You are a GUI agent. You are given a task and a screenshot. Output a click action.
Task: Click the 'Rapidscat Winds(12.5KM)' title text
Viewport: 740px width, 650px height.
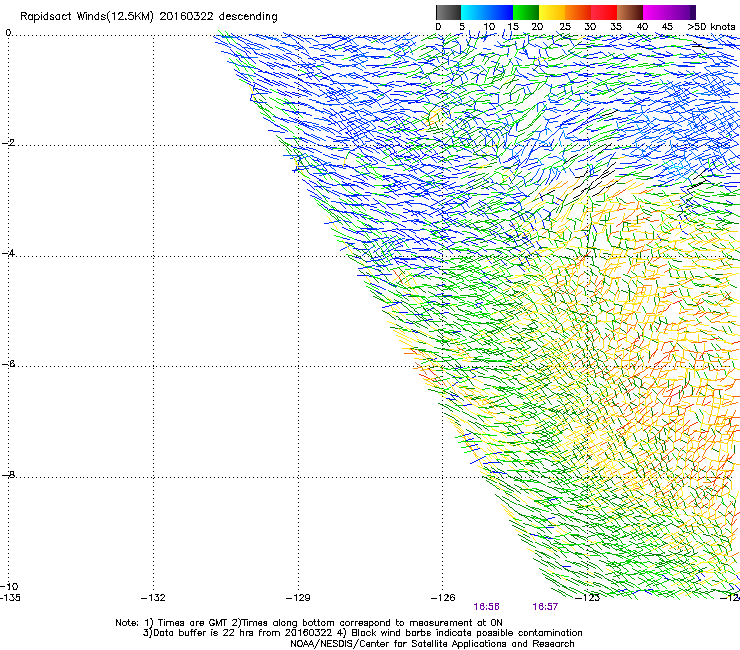87,17
